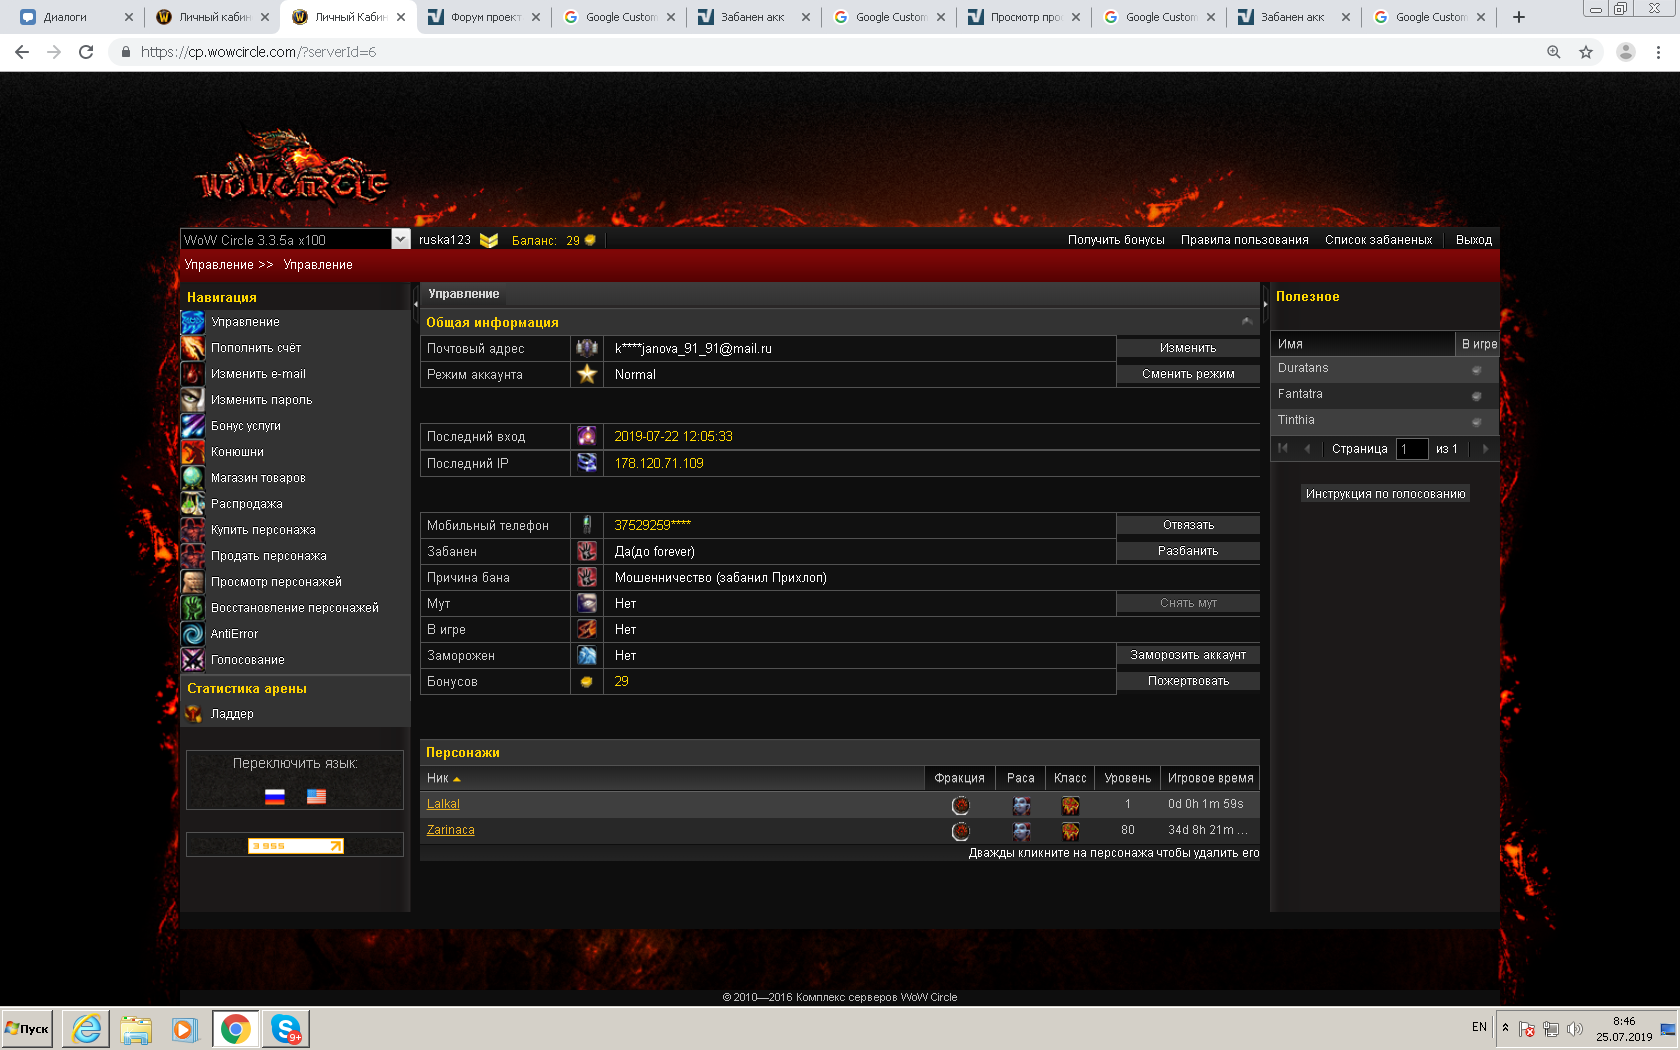Screen dimensions: 1680x1050
Task: Click the Russian flag language icon
Action: (275, 796)
